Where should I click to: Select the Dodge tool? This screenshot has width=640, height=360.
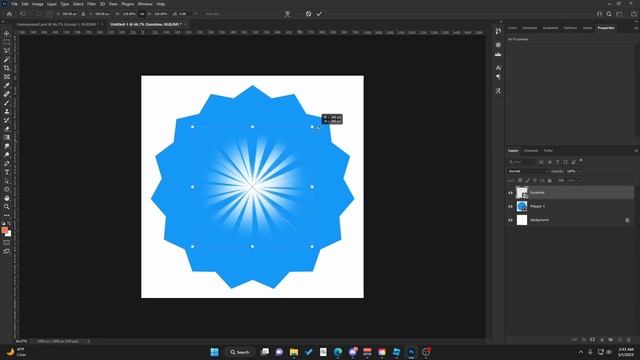(x=7, y=155)
